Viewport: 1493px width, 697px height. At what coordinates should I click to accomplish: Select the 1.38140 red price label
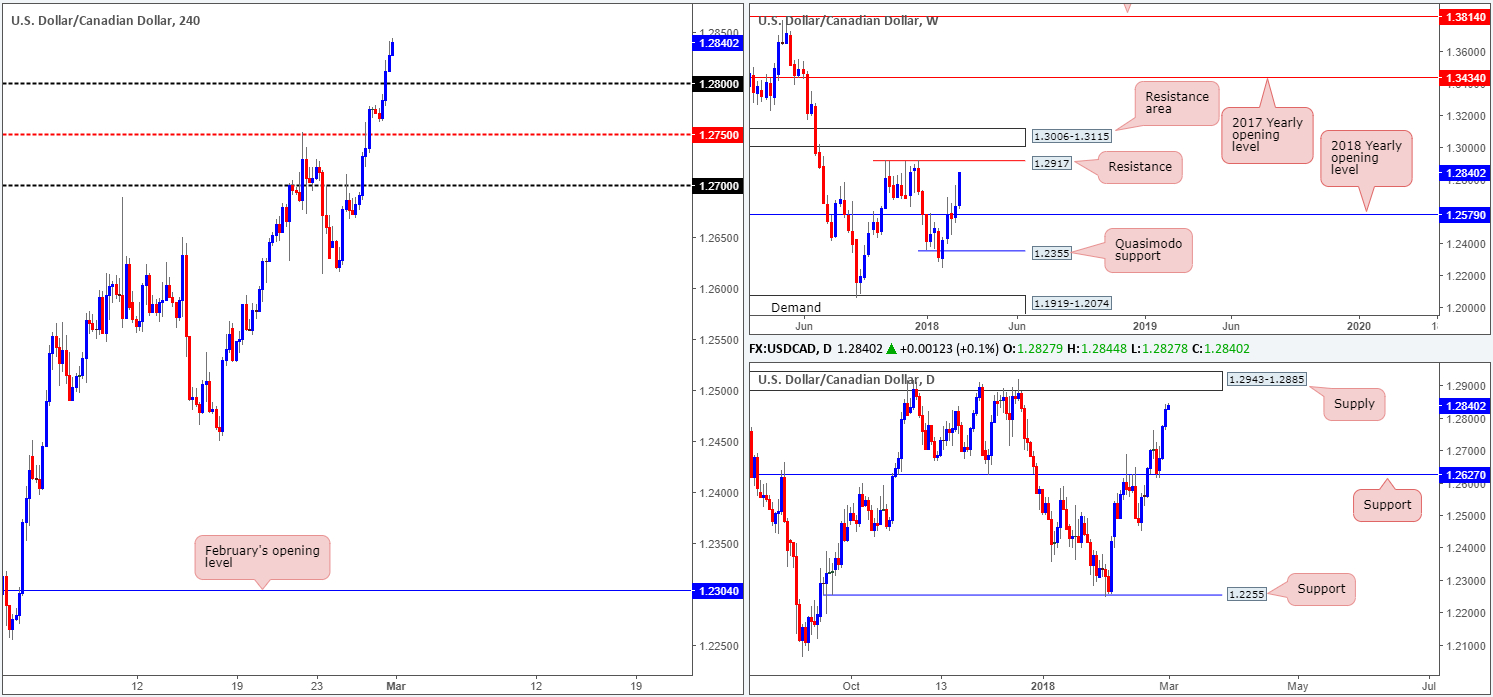[1464, 17]
